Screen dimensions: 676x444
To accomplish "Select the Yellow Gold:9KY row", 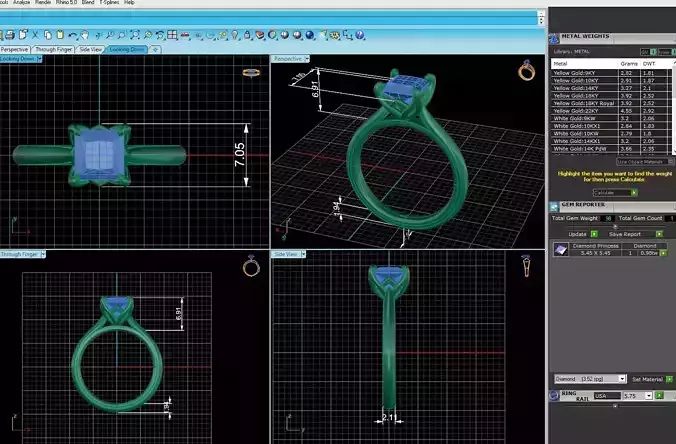I will [611, 73].
